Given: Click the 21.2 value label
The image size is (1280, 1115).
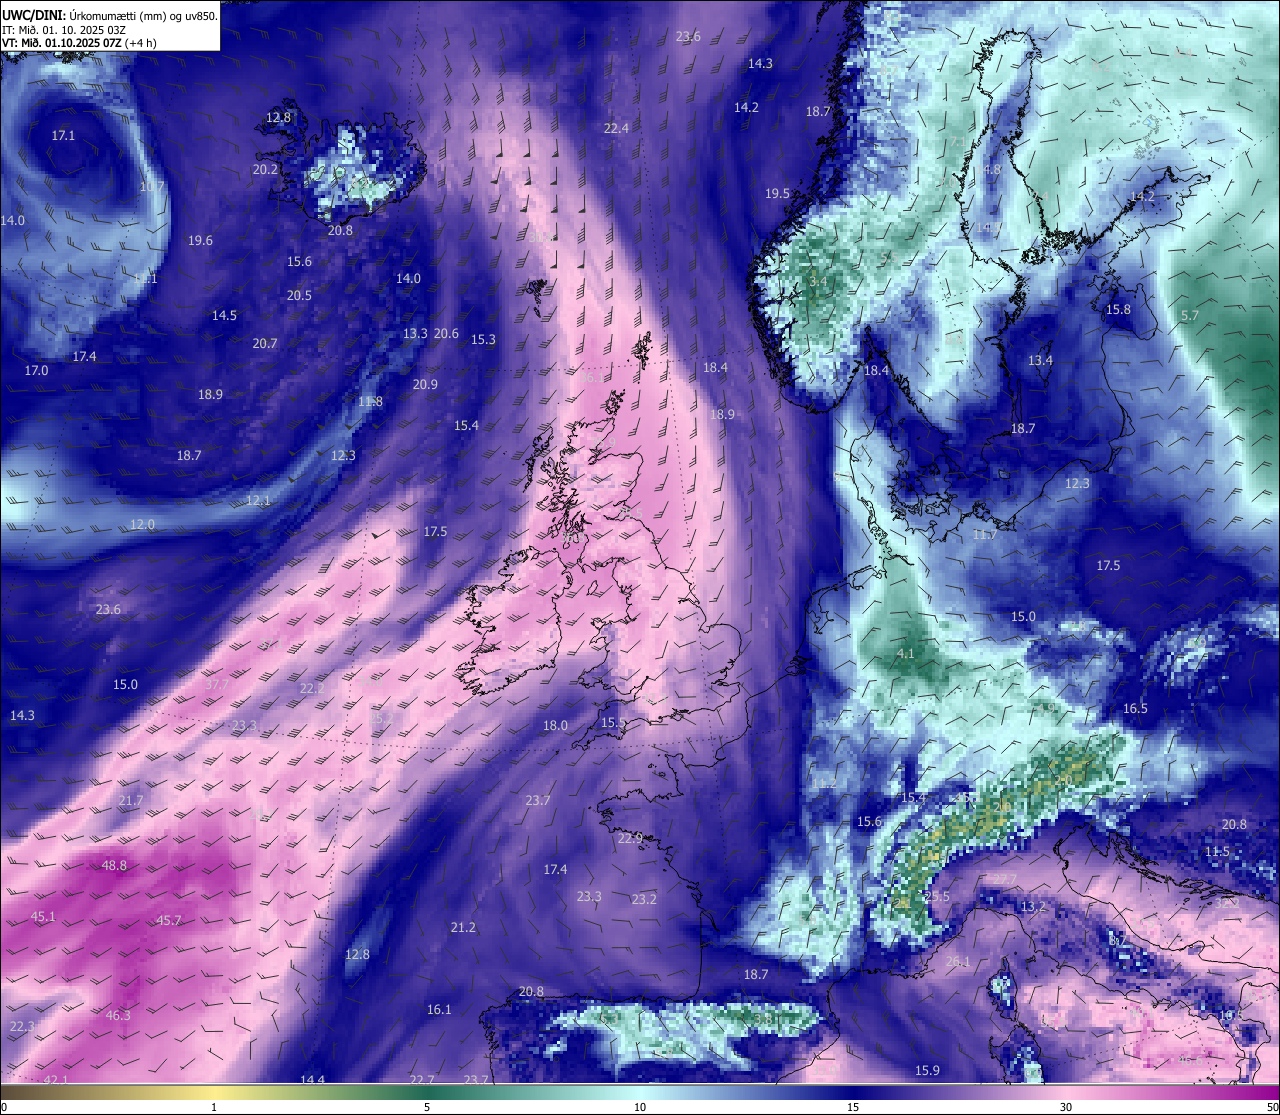Looking at the screenshot, I should (x=463, y=927).
